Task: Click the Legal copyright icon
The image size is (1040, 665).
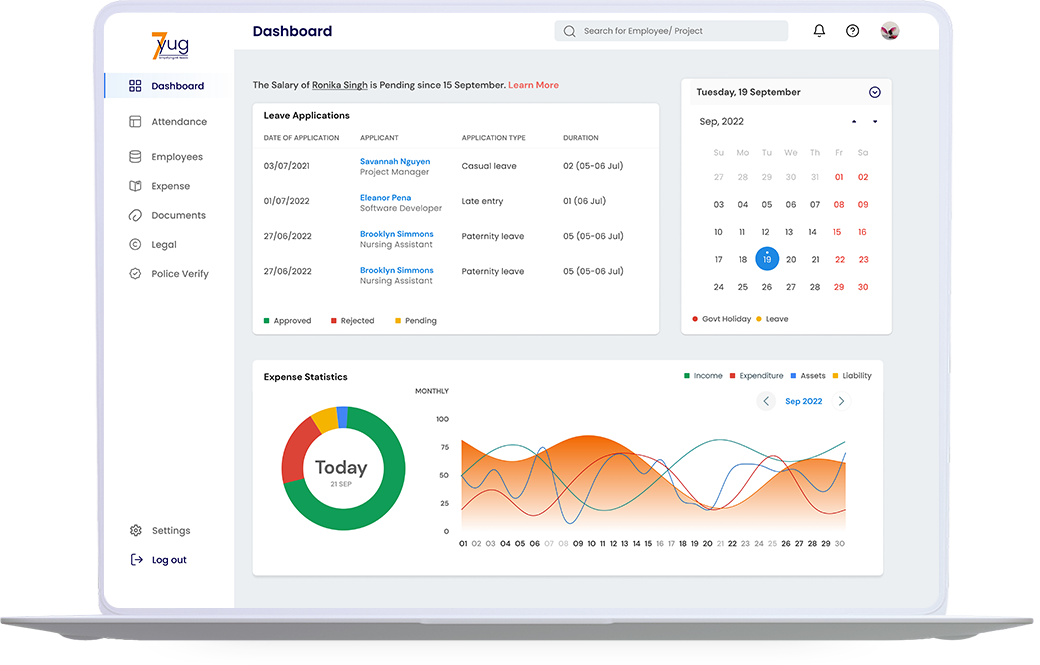Action: pyautogui.click(x=135, y=245)
